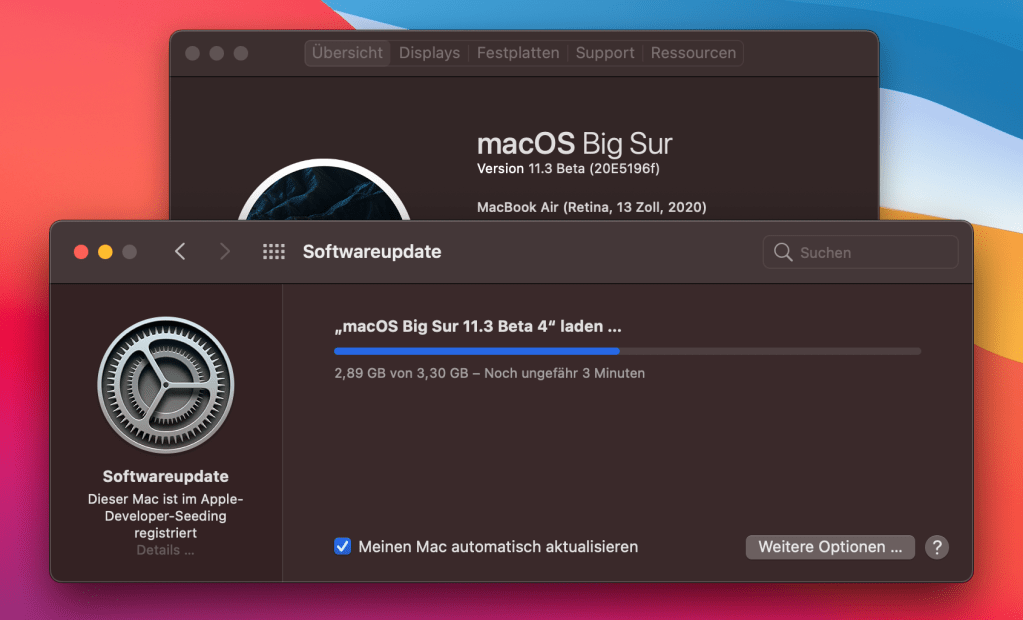This screenshot has width=1023, height=620.
Task: Open 'Weitere Optionen ...' settings
Action: (830, 547)
